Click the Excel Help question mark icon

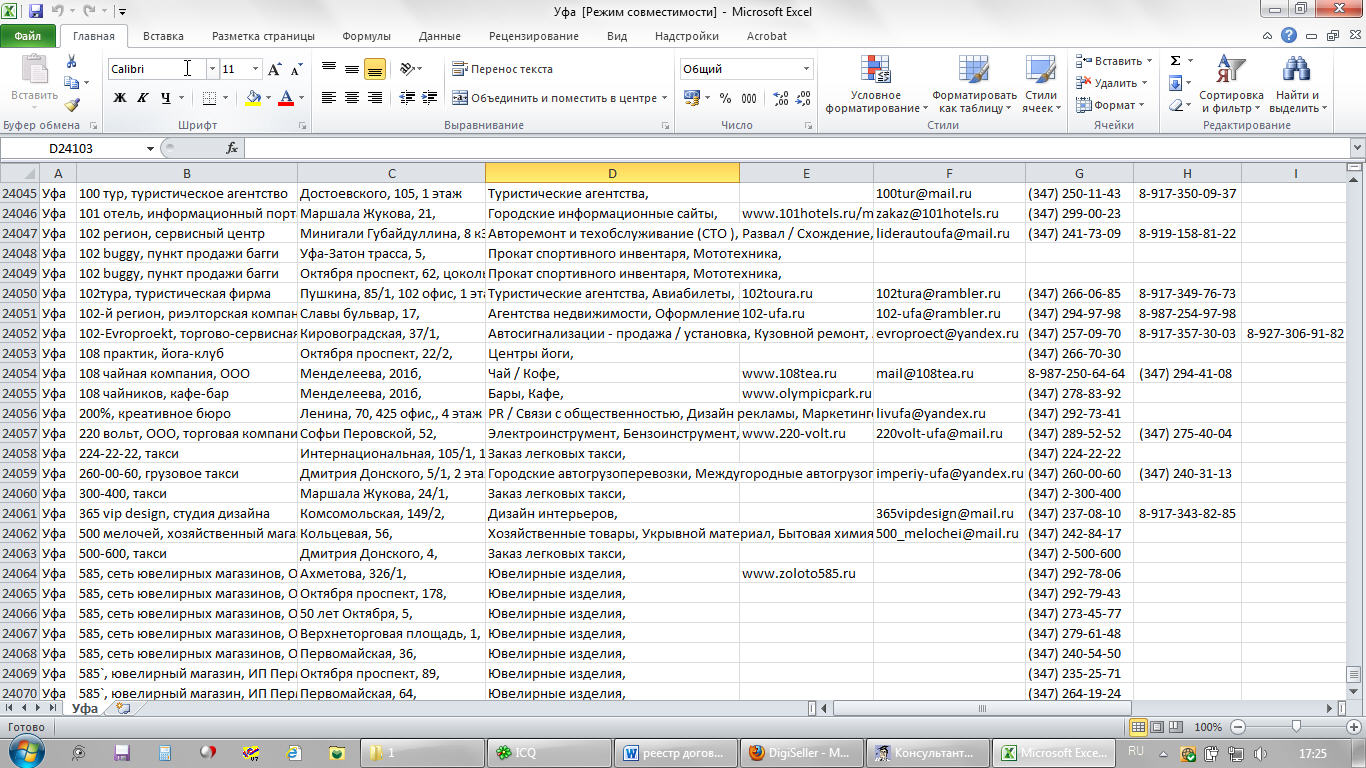coord(1290,36)
